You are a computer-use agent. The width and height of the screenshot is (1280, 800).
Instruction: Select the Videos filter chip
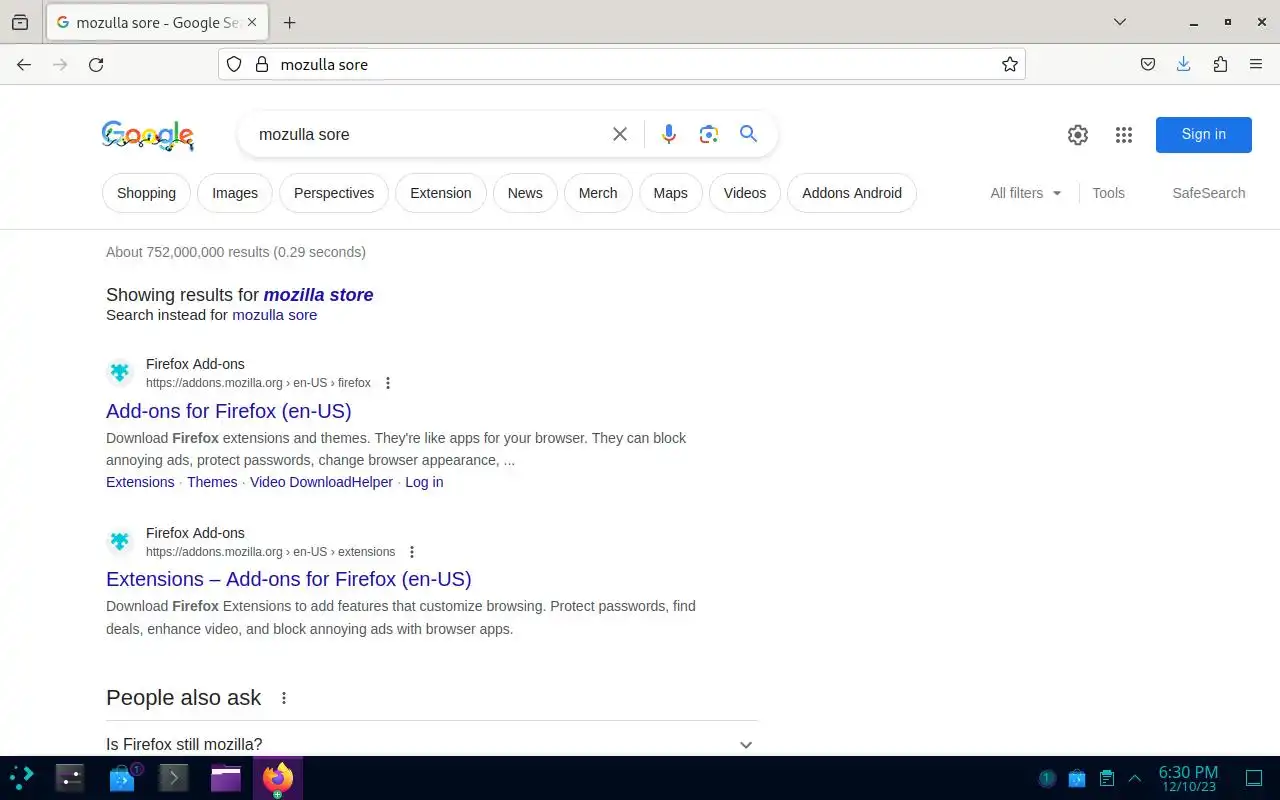point(745,193)
